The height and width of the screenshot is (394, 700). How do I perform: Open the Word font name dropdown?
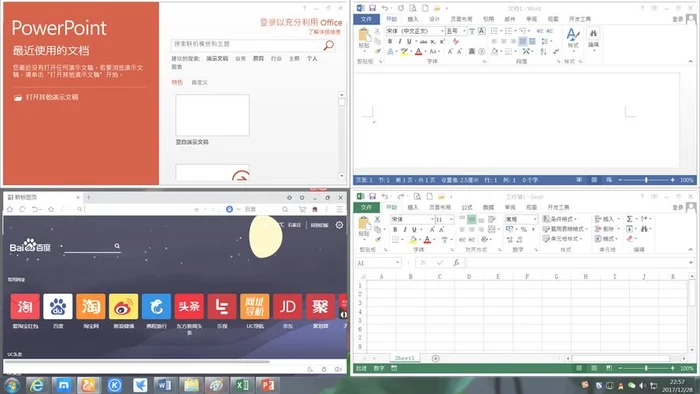coord(442,31)
